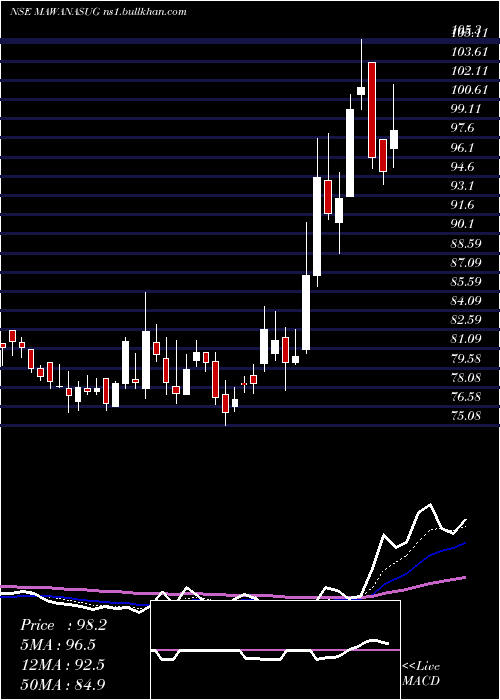
Task: Click the tall white candle topping near 99.11
Action: (350, 153)
